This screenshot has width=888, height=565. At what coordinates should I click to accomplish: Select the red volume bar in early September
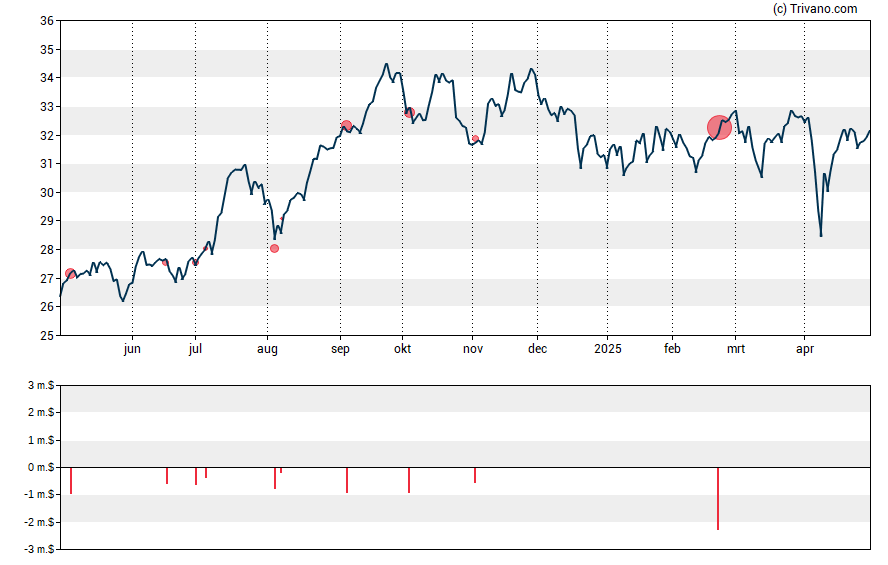347,480
